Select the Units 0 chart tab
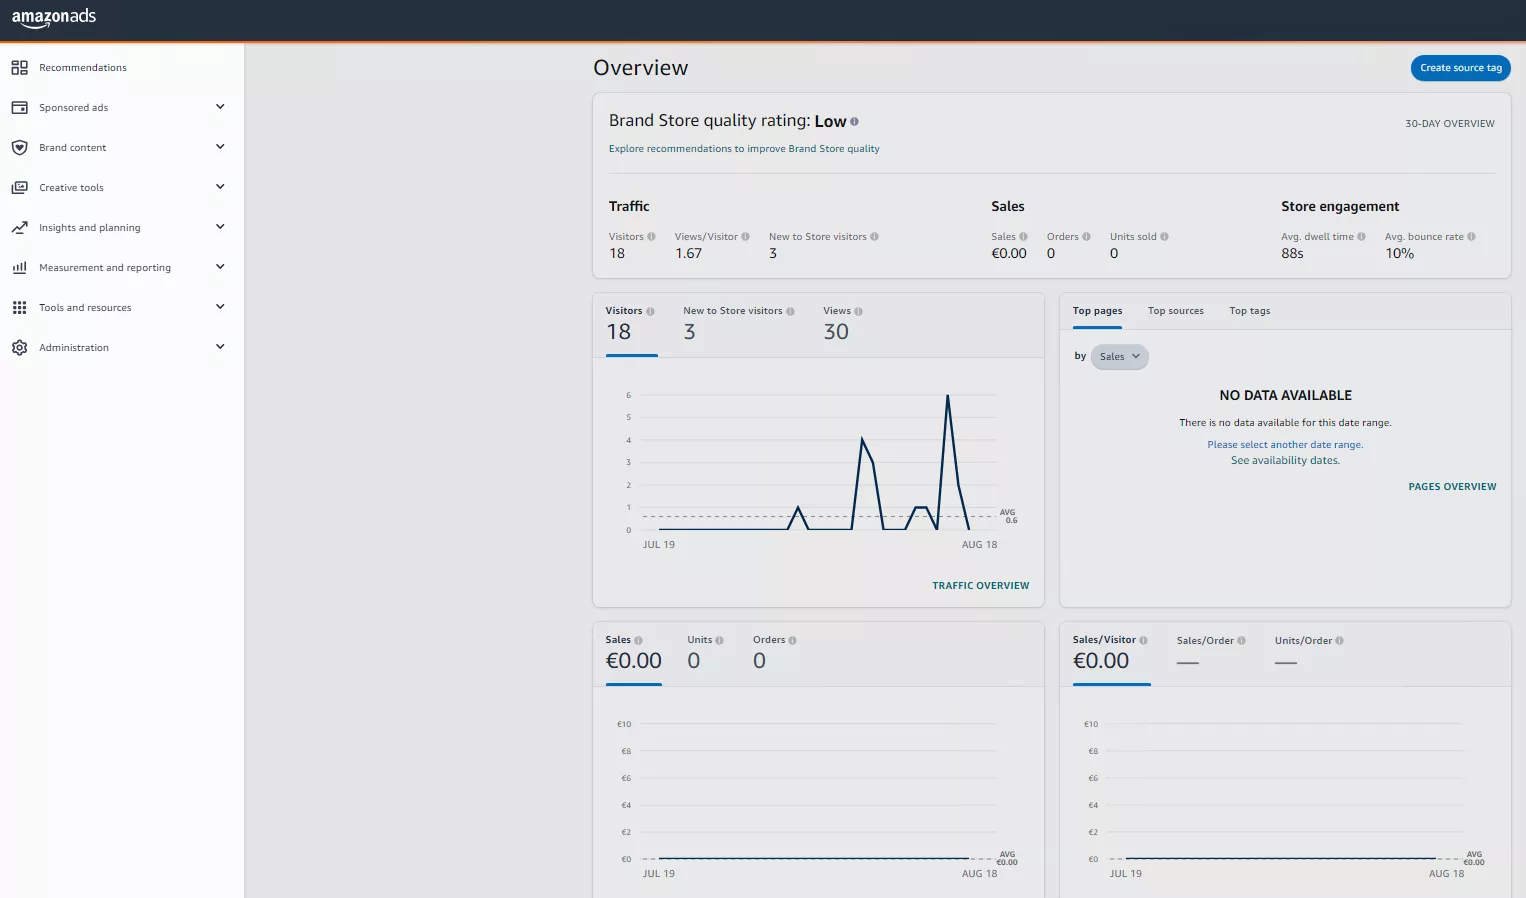Image resolution: width=1526 pixels, height=898 pixels. point(705,652)
